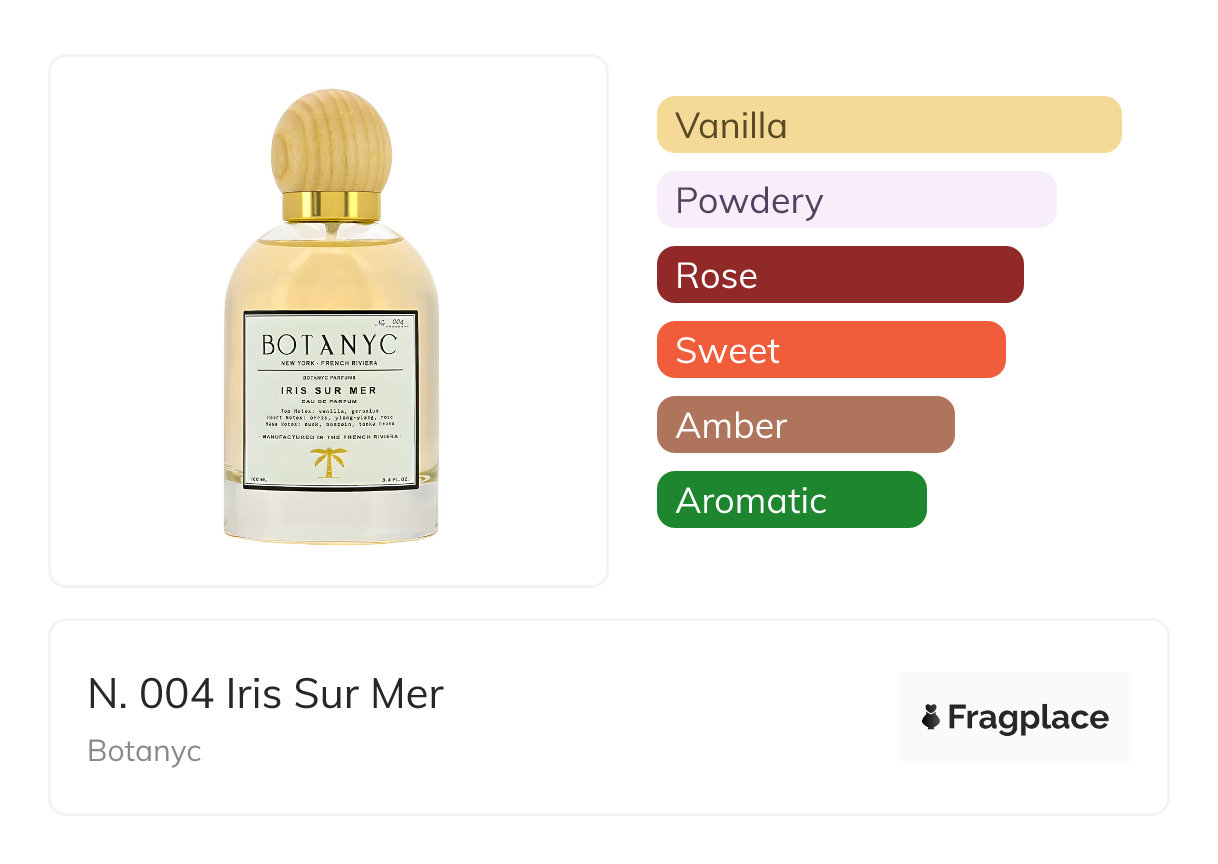The width and height of the screenshot is (1218, 864).
Task: Click the Rose accord bar
Action: coord(839,275)
